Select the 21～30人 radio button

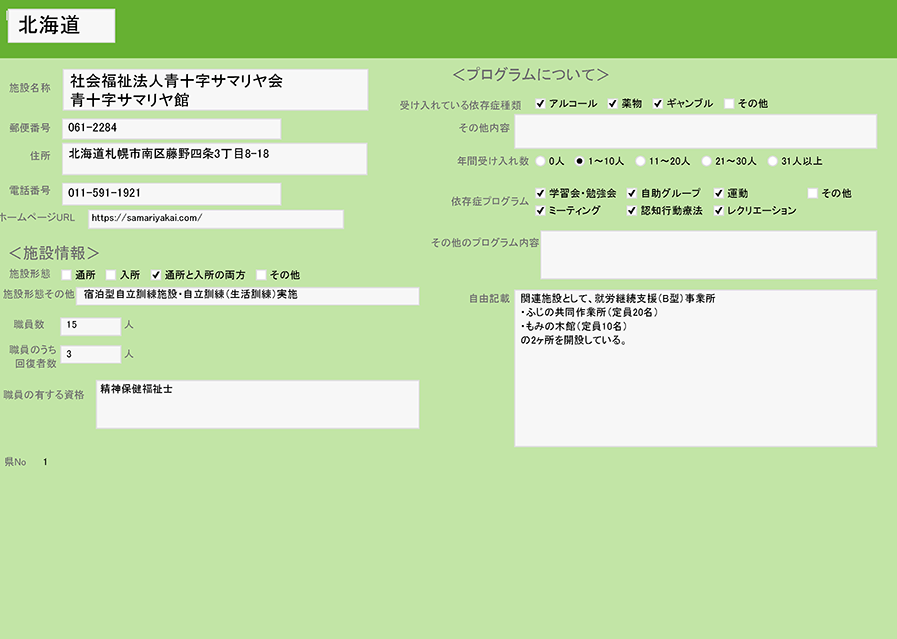coord(707,161)
